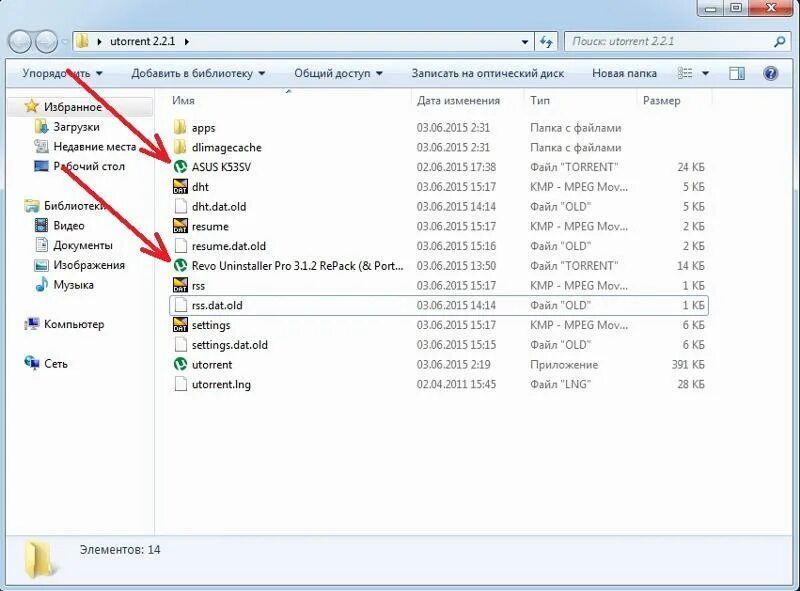Go back with the Back arrow button
Screen dimensions: 800x591
coord(20,42)
